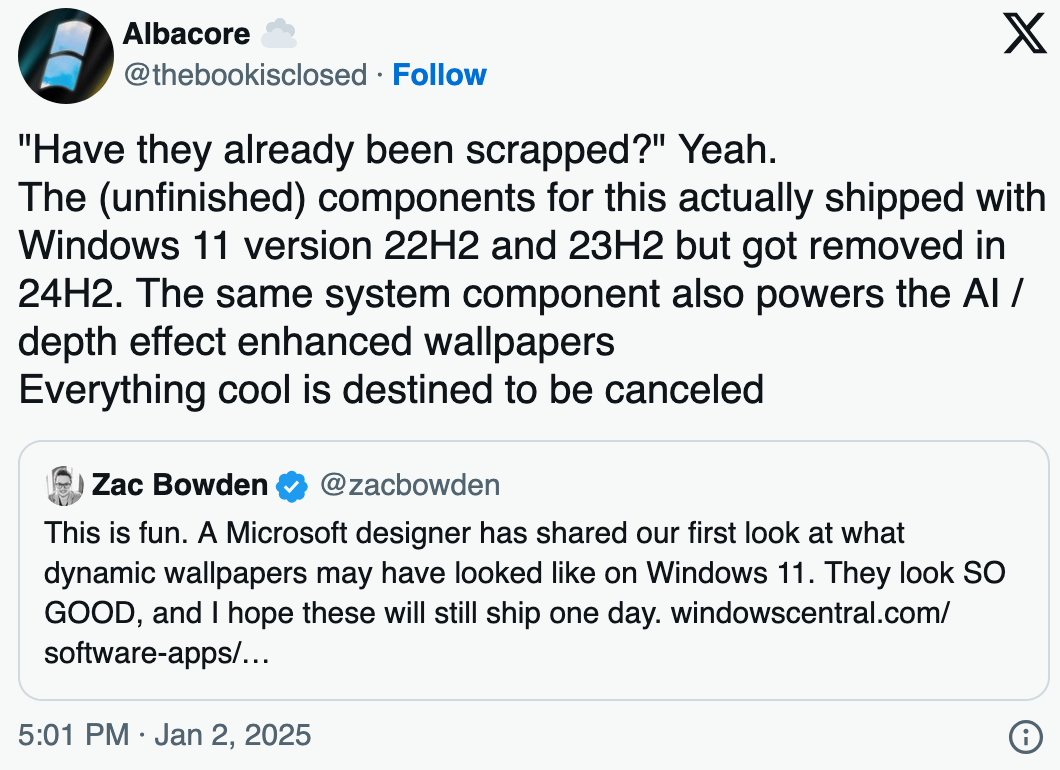Image resolution: width=1060 pixels, height=770 pixels.
Task: Open the info icon at bottom right
Action: tap(1026, 736)
